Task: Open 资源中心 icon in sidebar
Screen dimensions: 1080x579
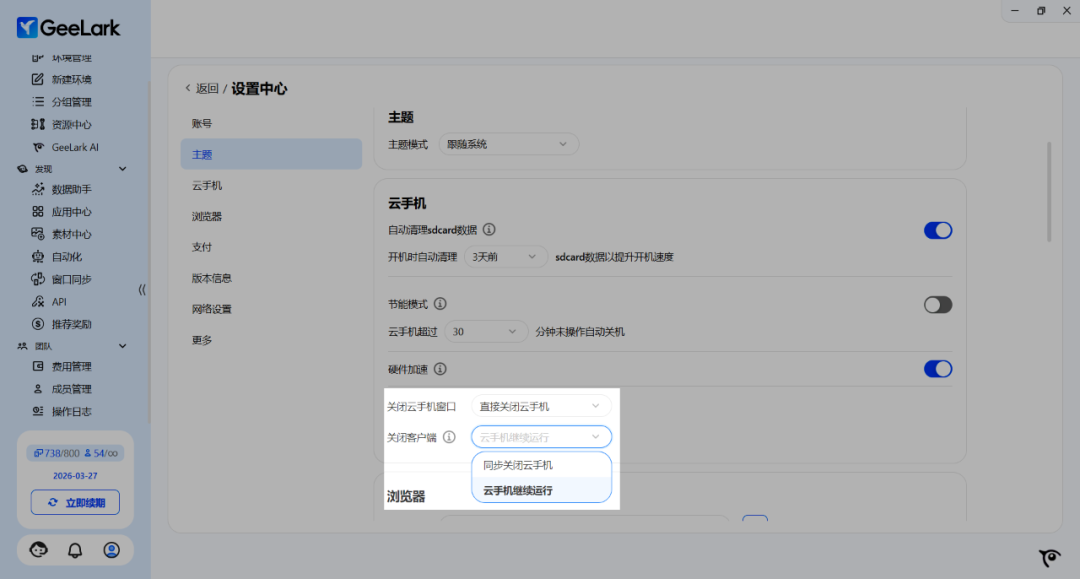Action: [x=38, y=125]
